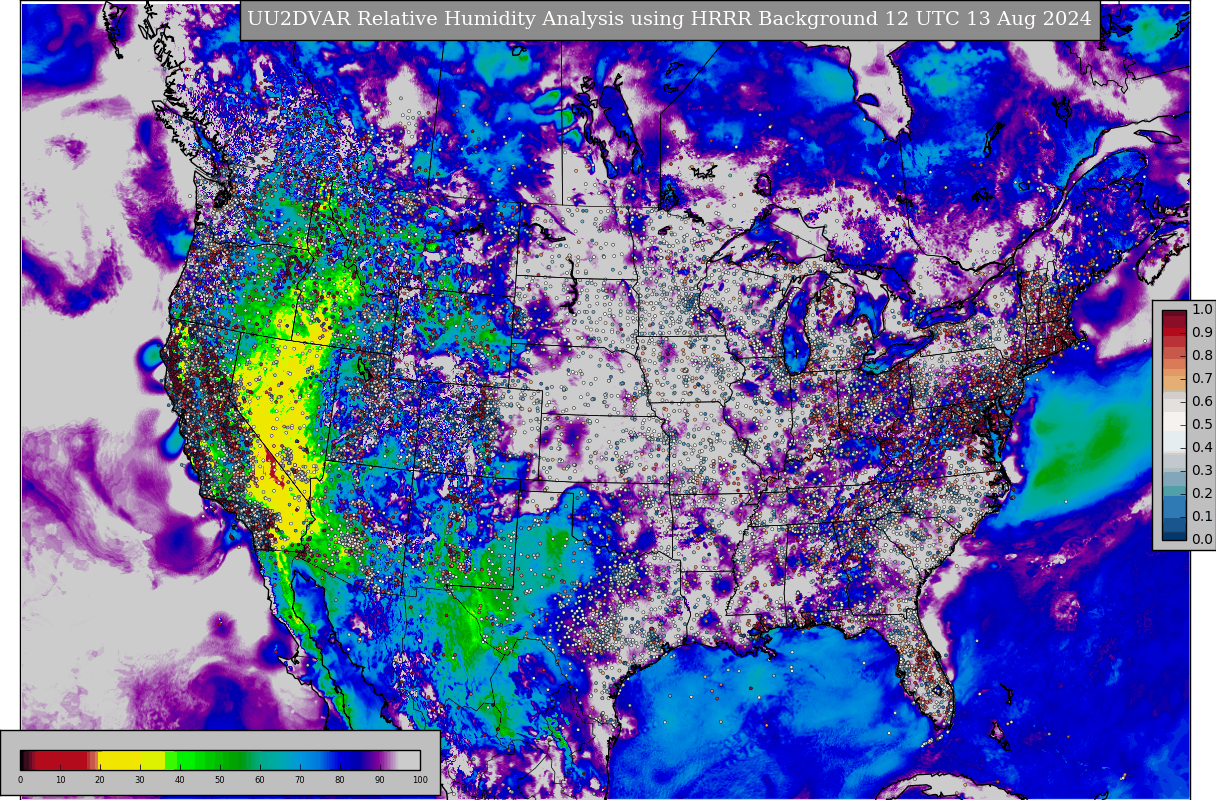Click the 0.6 label on the vertical colorbar
Image resolution: width=1216 pixels, height=800 pixels.
pos(1202,402)
